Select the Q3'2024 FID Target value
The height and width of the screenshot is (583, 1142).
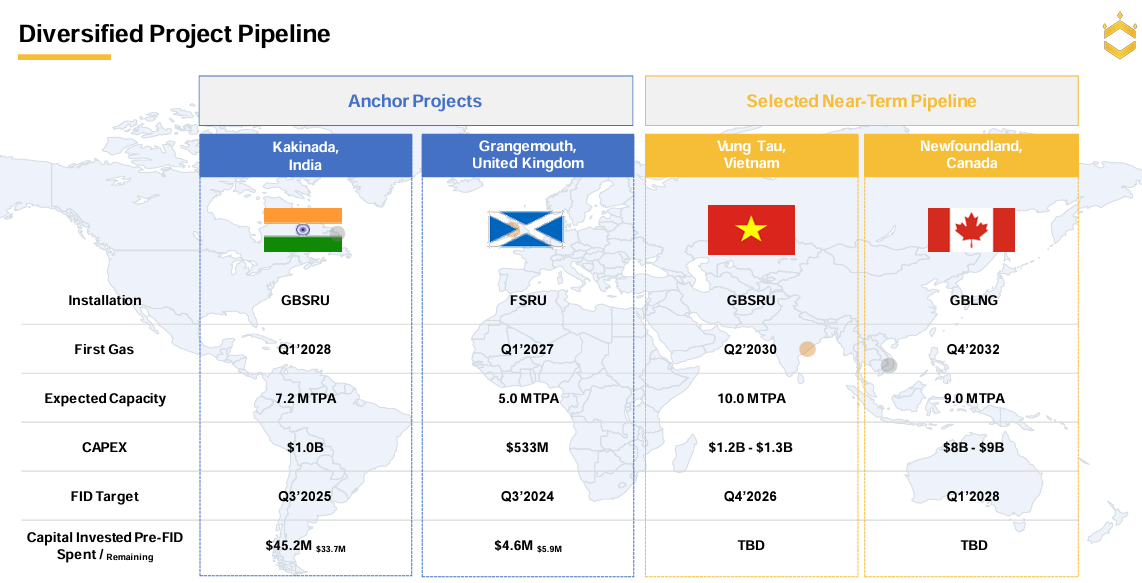click(x=527, y=496)
